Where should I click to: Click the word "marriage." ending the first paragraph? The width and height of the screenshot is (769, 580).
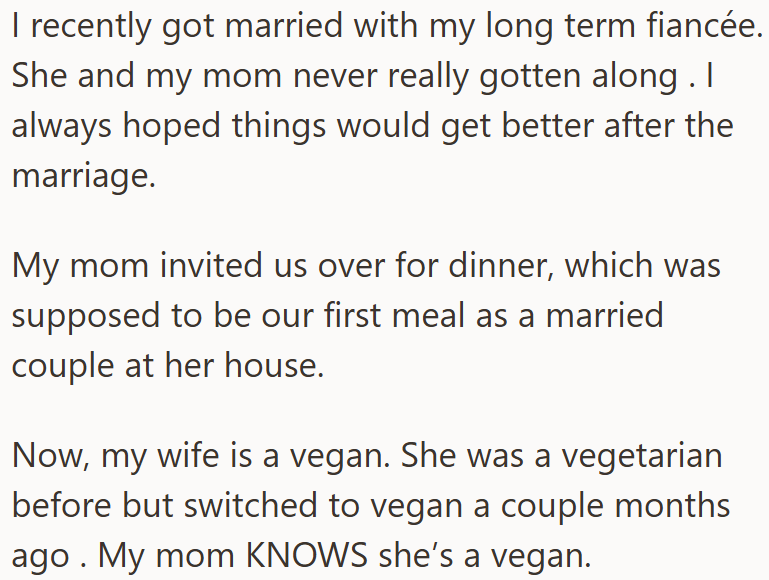click(82, 177)
